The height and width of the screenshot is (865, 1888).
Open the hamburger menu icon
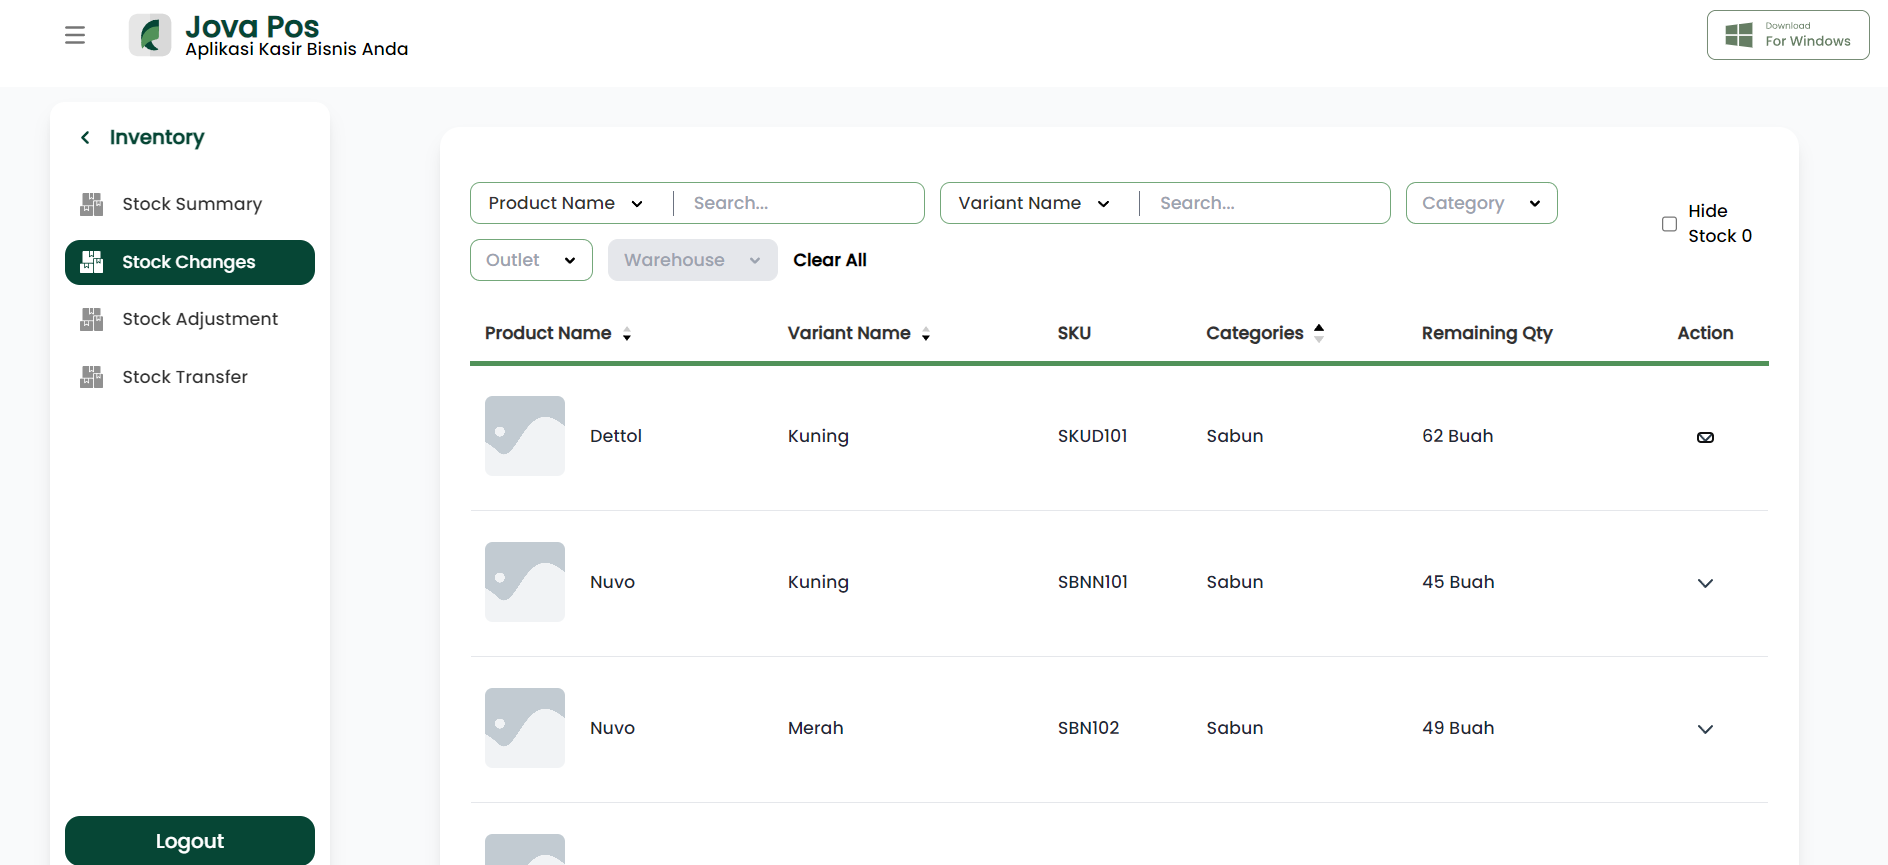coord(75,35)
